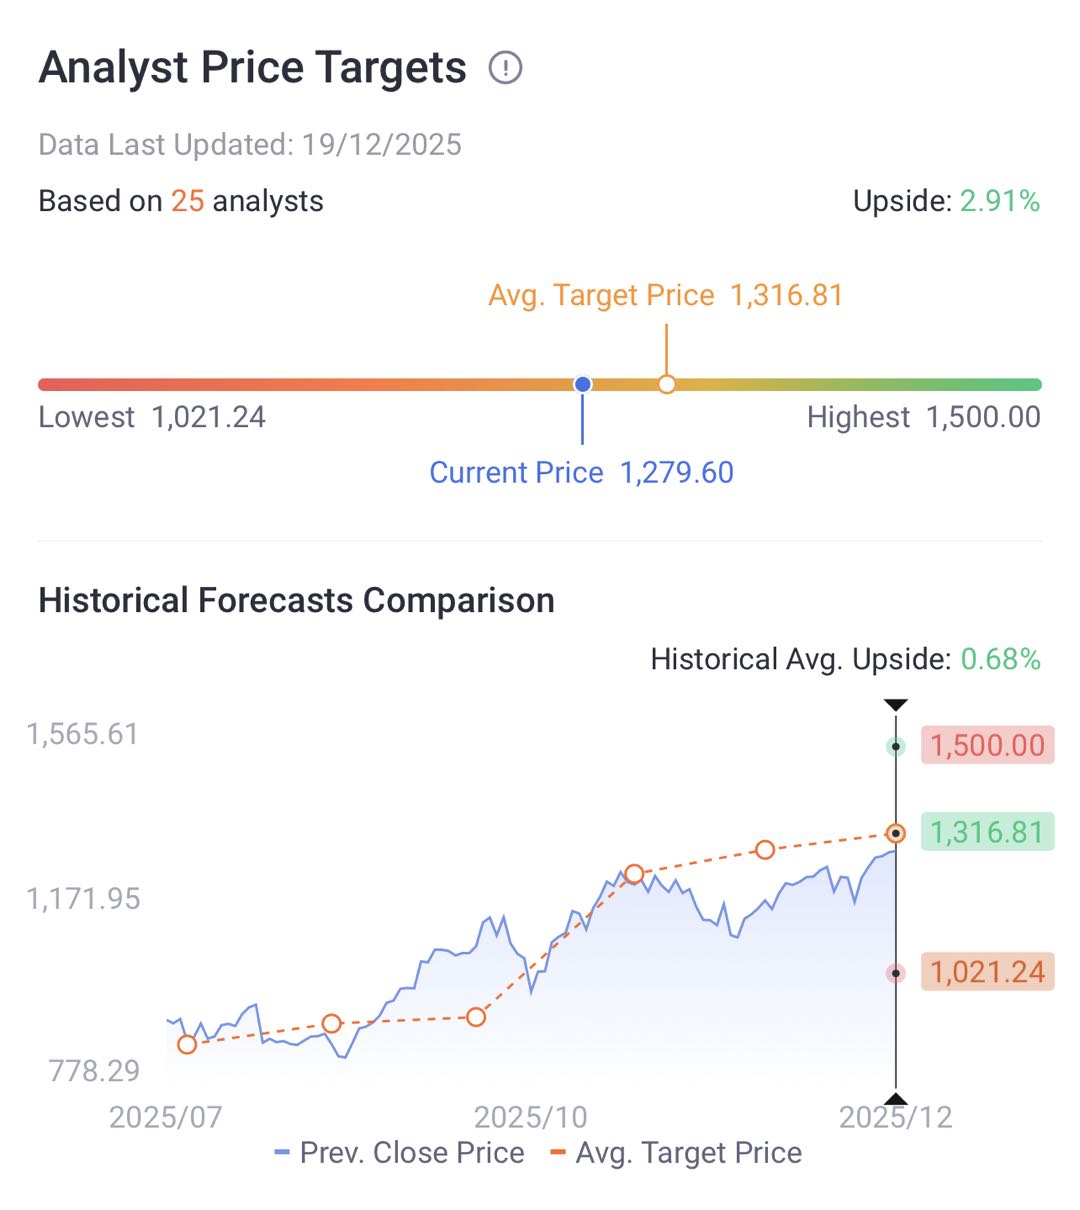Toggle the Prev. Close Price legend series
Image resolution: width=1080 pixels, height=1210 pixels.
[400, 1153]
